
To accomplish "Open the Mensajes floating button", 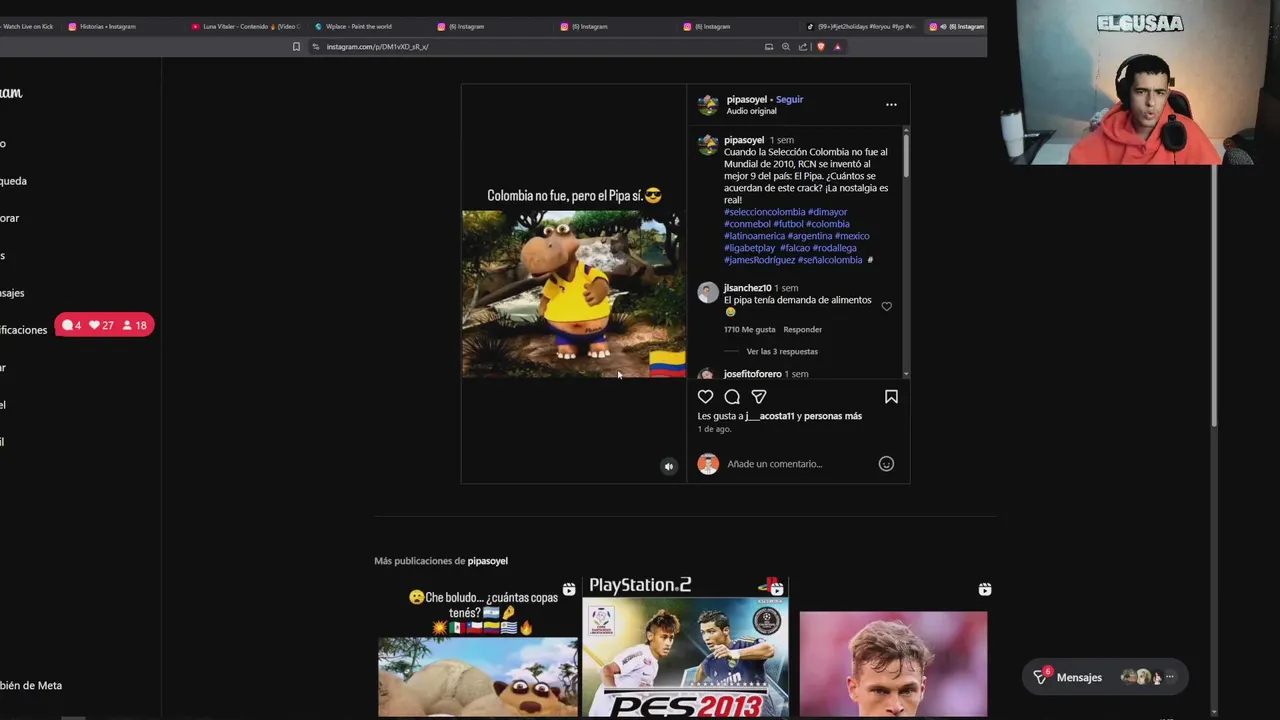I will point(1106,677).
